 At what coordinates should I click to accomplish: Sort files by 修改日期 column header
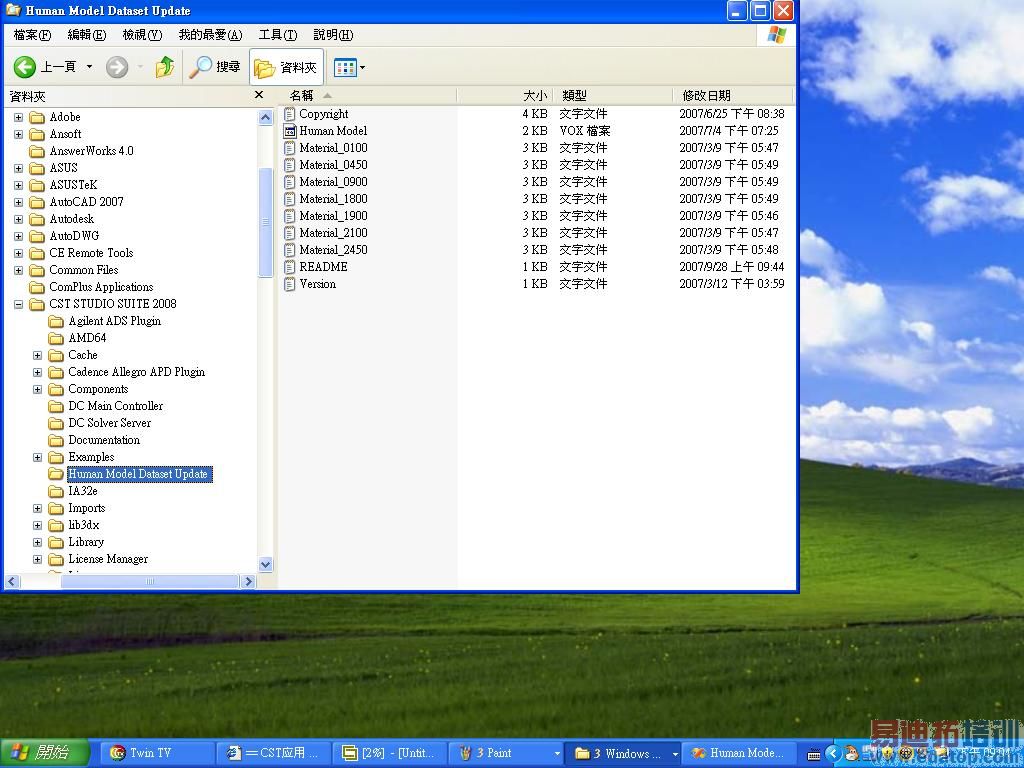(732, 95)
